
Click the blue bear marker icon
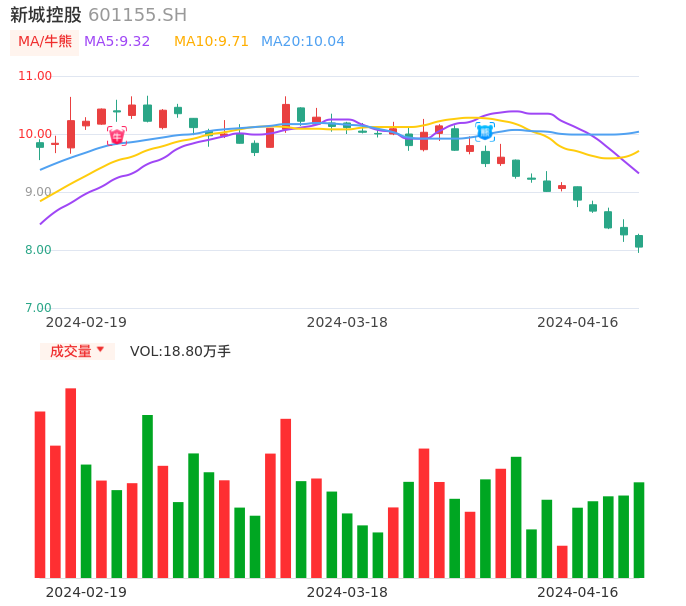(x=485, y=132)
